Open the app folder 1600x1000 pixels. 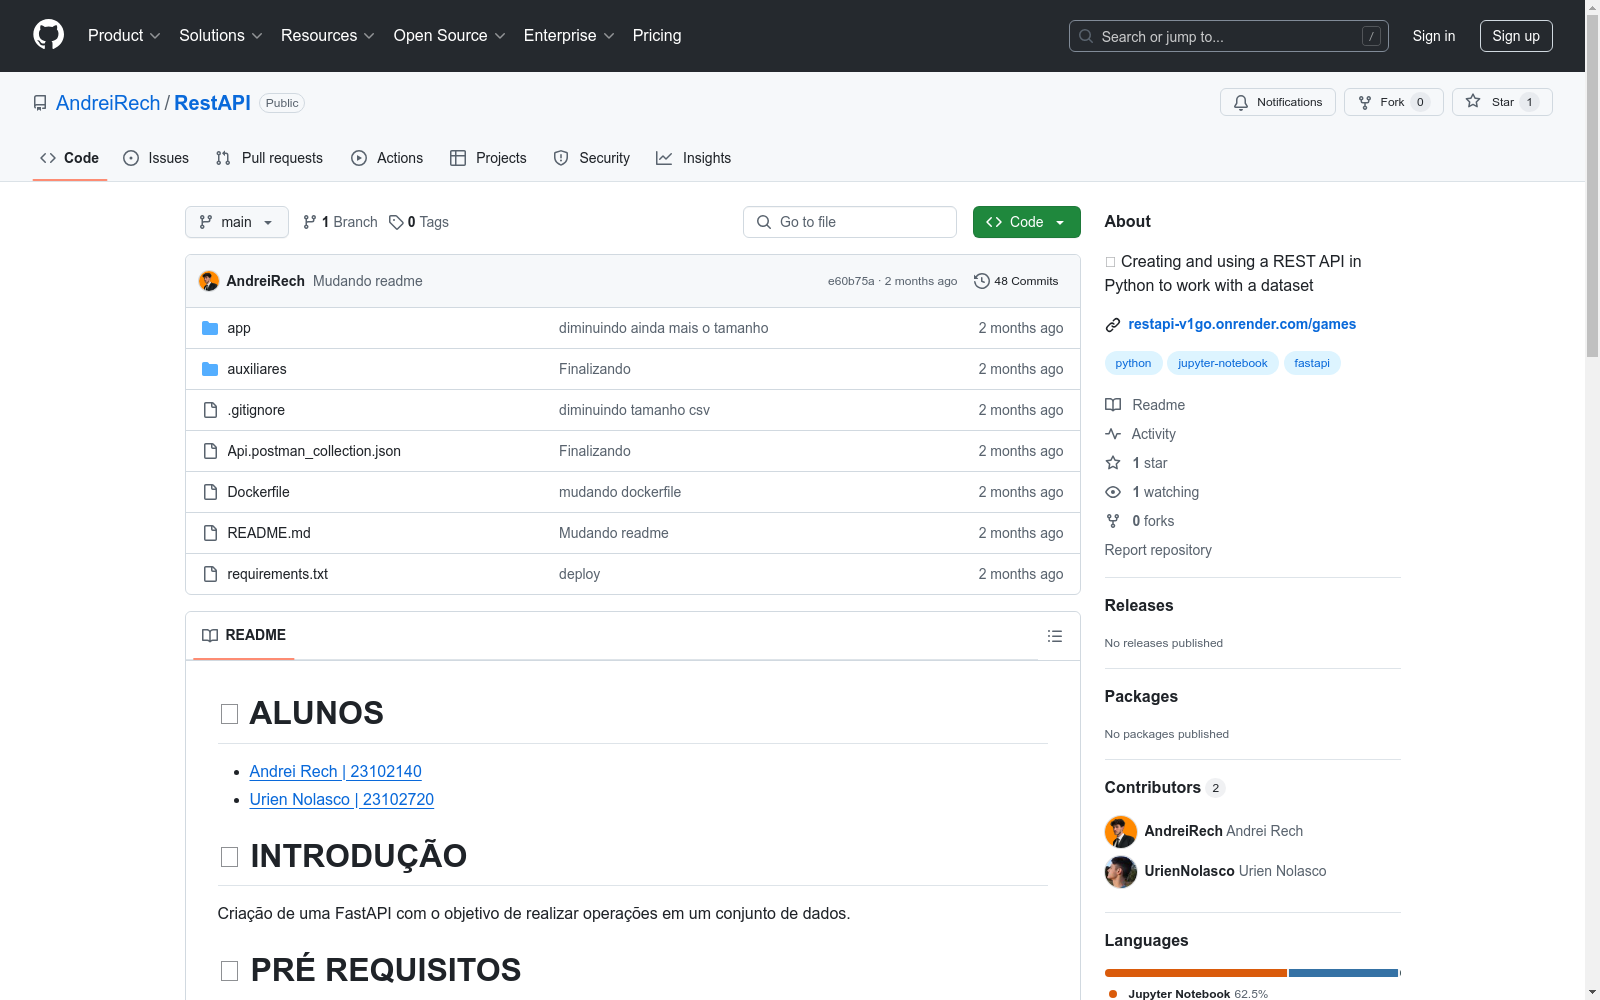pyautogui.click(x=239, y=328)
